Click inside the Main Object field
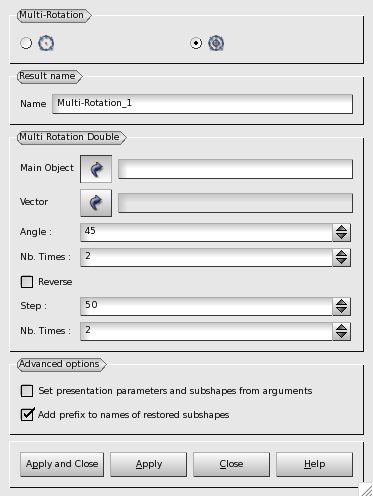The height and width of the screenshot is (496, 373). pos(235,169)
